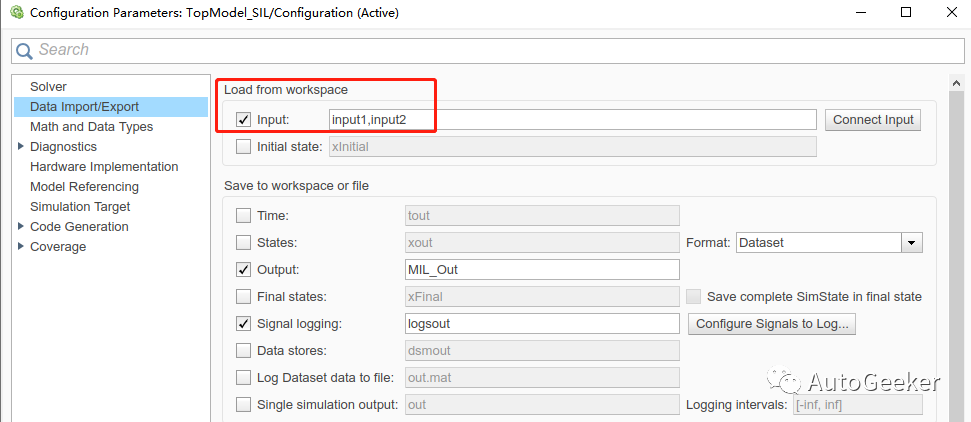Expand the Code Generation tree node
Screen dimensions: 971x422
21,226
